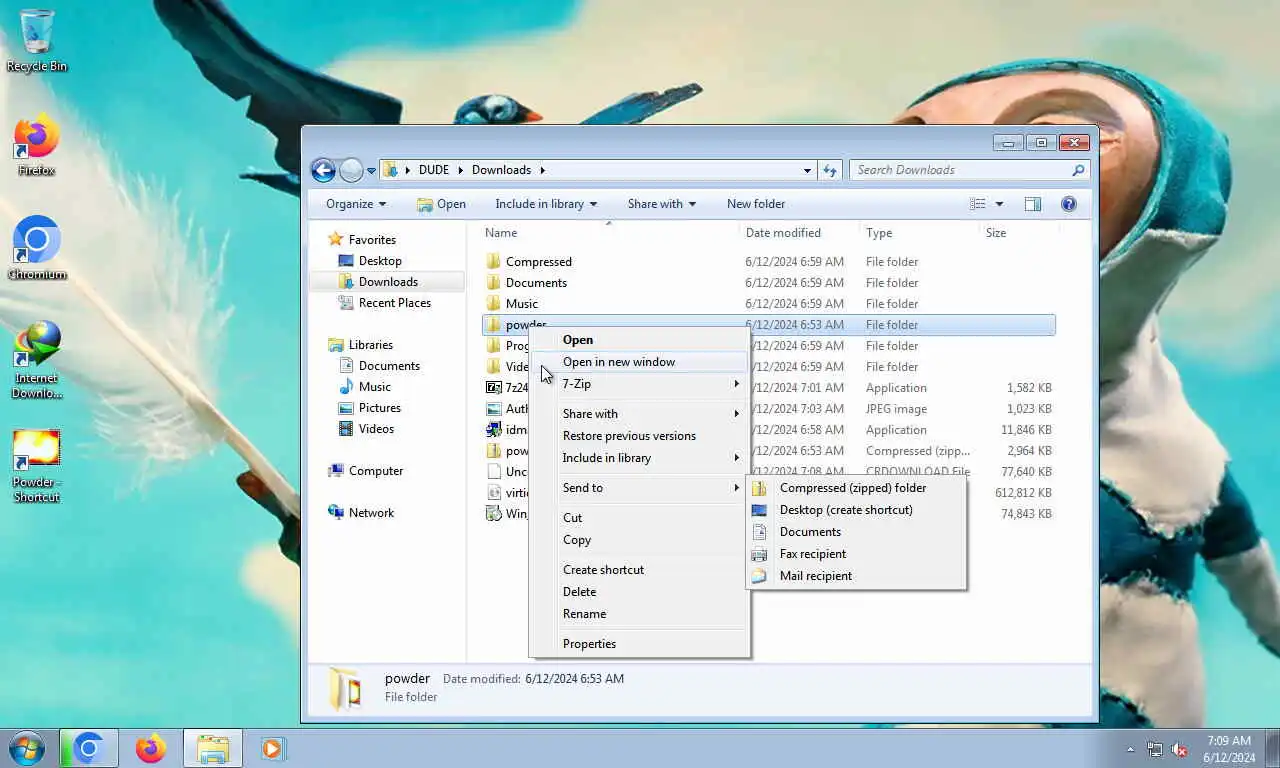Open Properties from the context menu

point(639,644)
